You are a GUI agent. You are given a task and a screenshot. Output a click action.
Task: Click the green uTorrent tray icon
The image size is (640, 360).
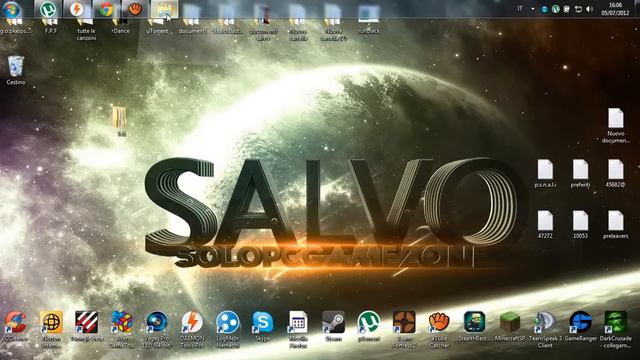point(555,9)
